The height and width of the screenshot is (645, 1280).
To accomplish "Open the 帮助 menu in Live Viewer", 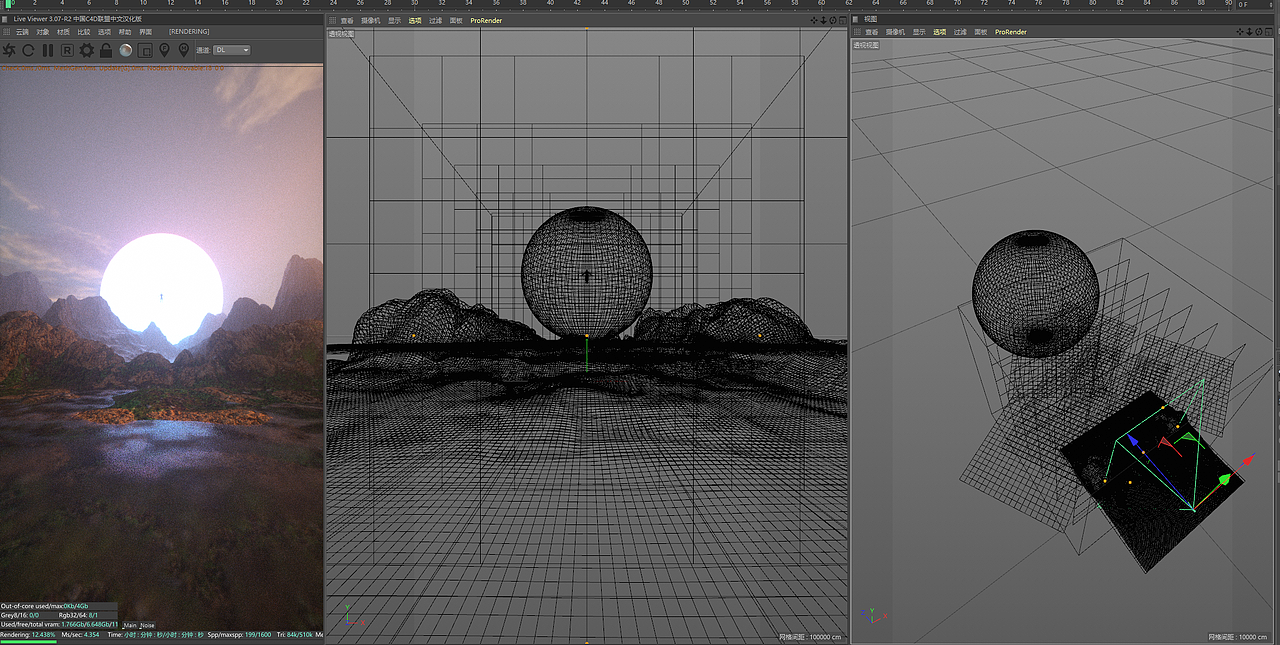I will [x=125, y=32].
